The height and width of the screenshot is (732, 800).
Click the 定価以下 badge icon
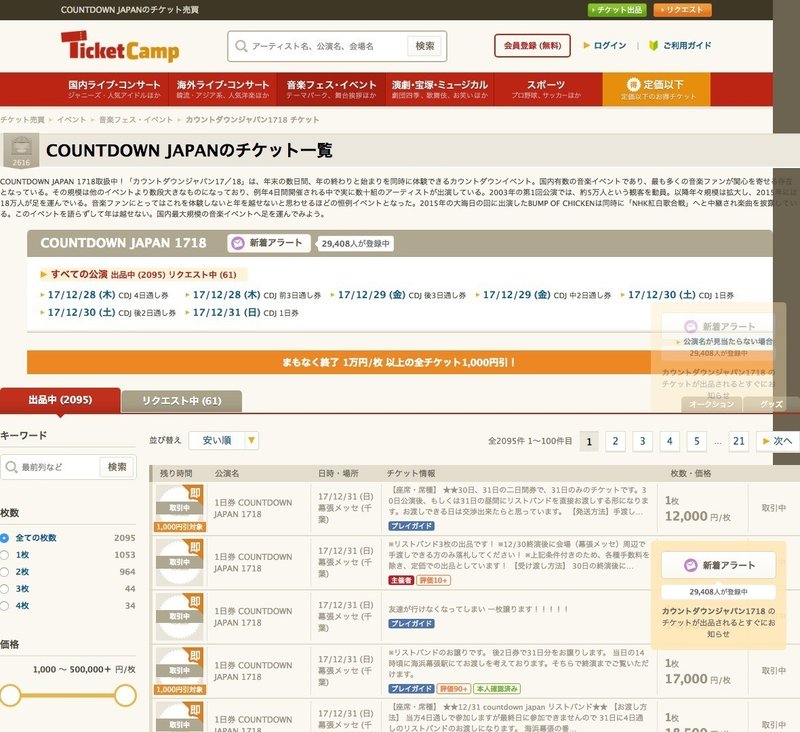[x=633, y=85]
